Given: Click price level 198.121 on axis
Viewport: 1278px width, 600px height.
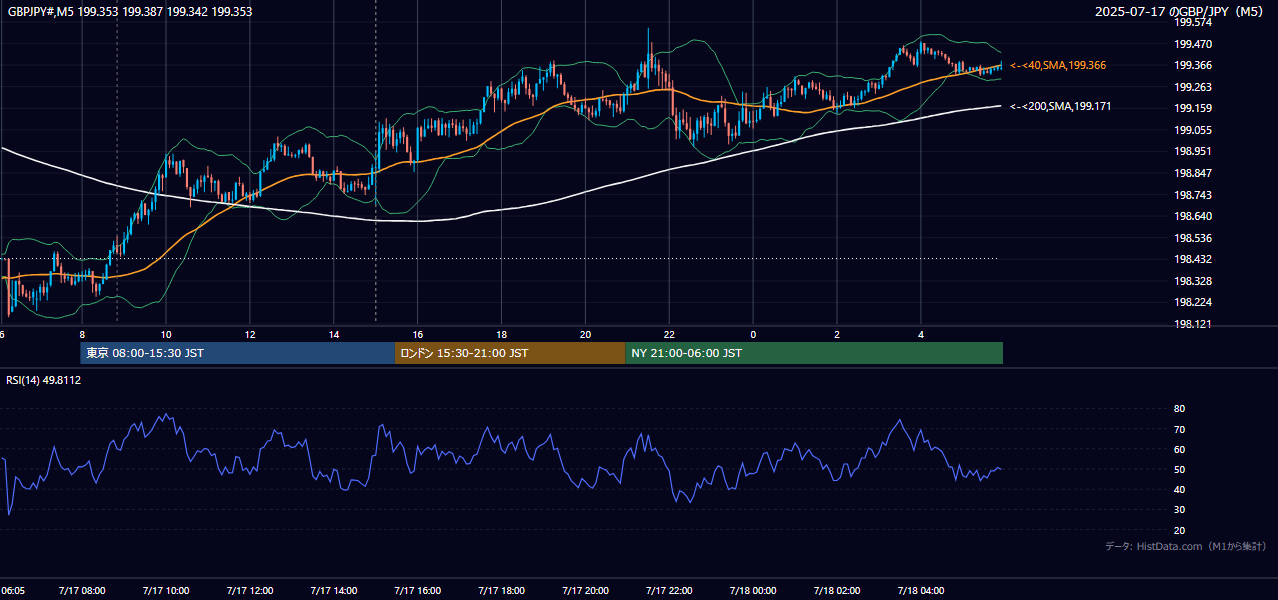Looking at the screenshot, I should tap(1193, 324).
